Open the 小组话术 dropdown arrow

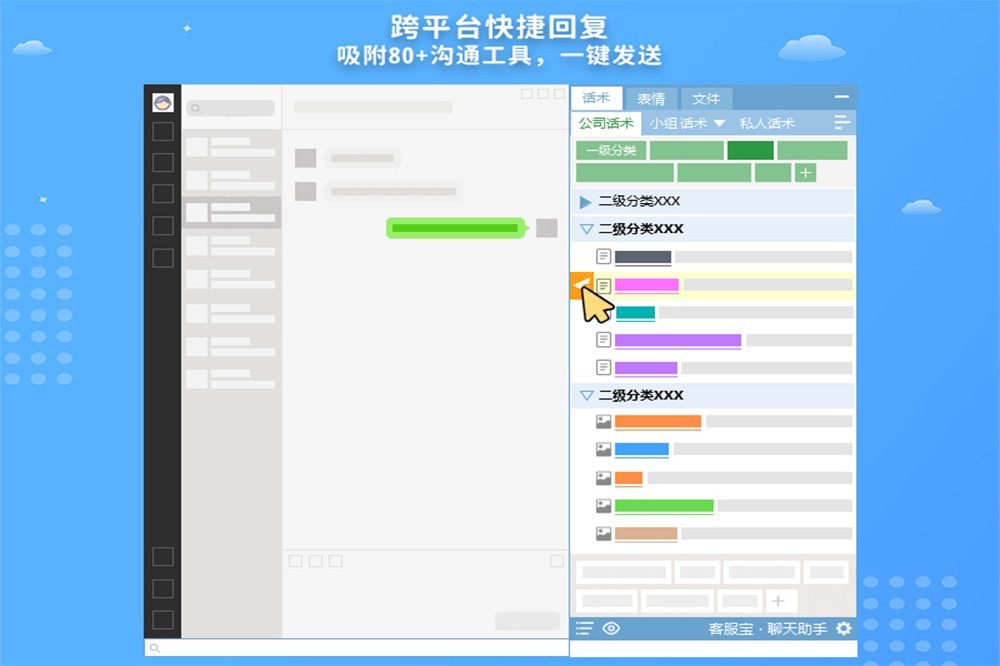tap(719, 124)
